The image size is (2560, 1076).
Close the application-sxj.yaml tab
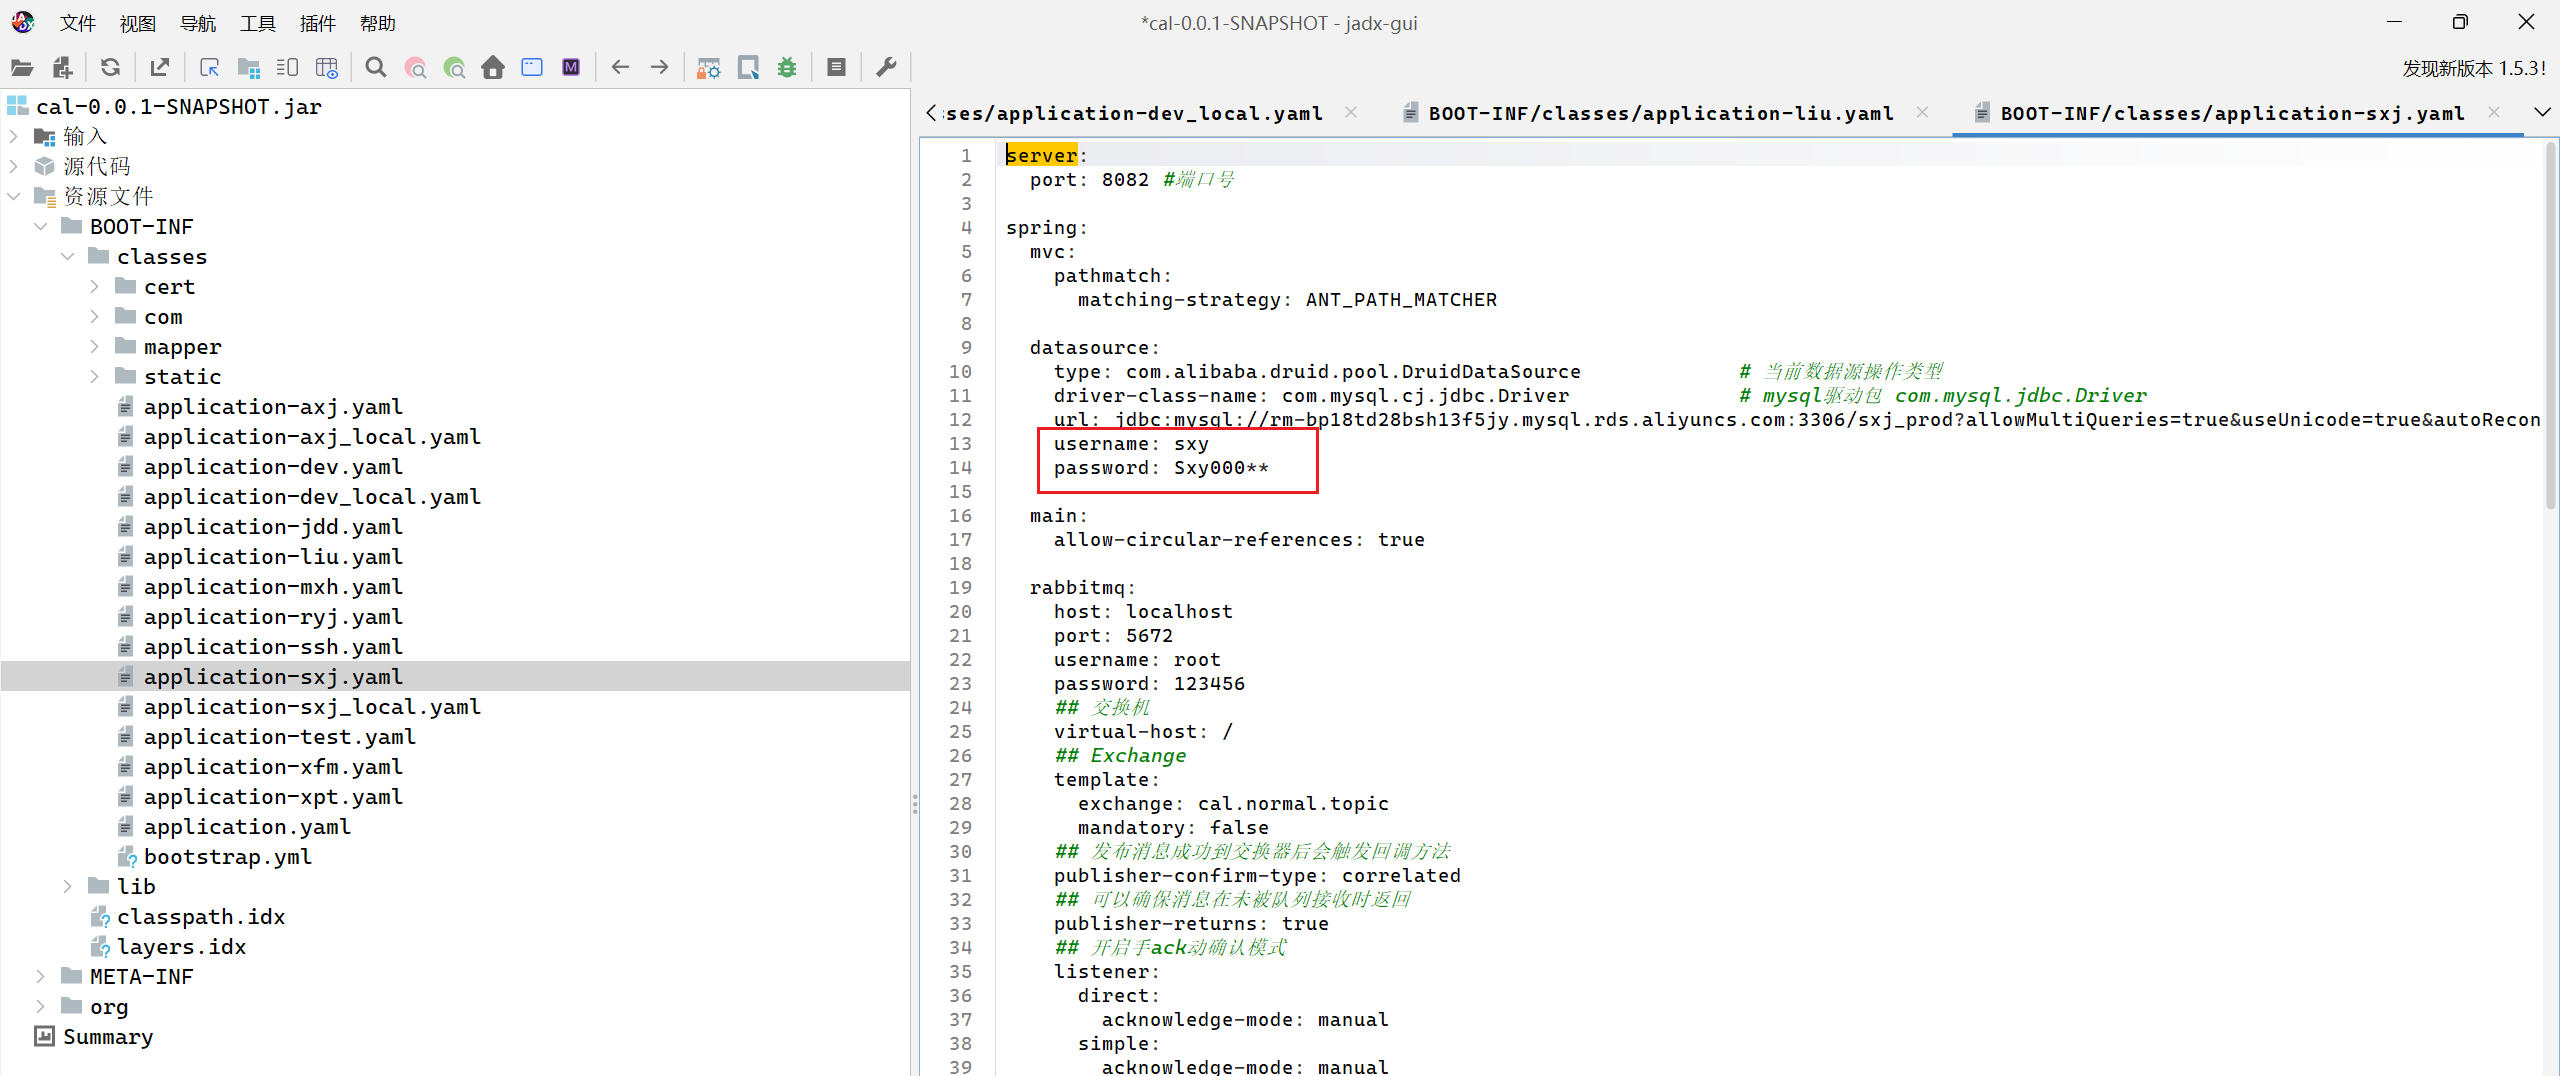coord(2494,113)
